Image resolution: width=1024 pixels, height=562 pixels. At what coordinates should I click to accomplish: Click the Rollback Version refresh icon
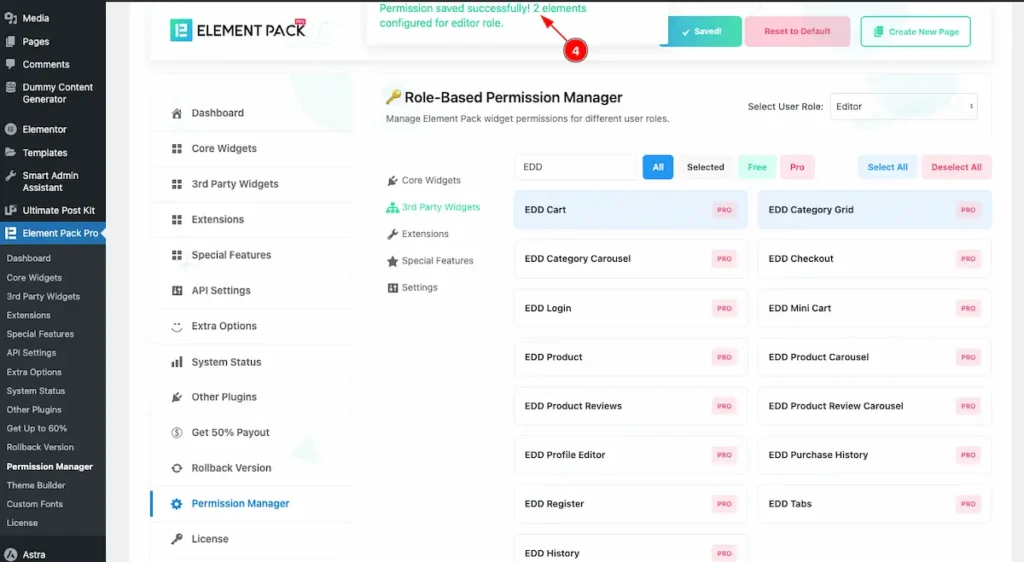pyautogui.click(x=177, y=468)
